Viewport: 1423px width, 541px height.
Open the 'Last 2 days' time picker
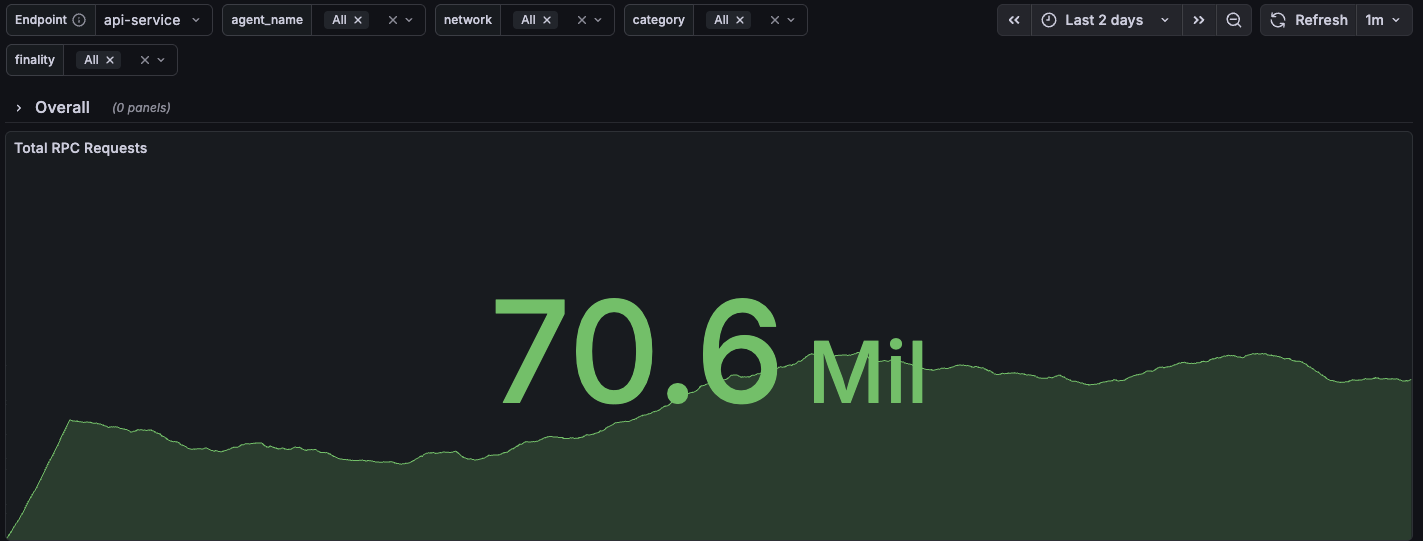tap(1106, 20)
